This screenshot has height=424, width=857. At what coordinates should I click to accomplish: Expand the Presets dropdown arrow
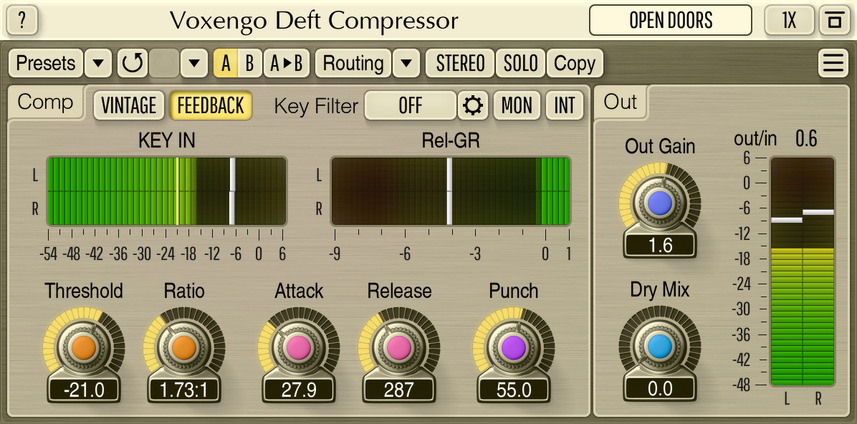97,63
